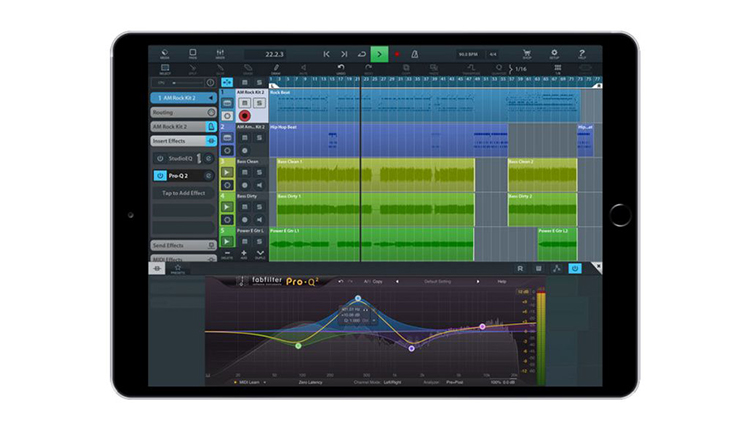Activate the Split tool
This screenshot has width=750, height=430.
(193, 69)
